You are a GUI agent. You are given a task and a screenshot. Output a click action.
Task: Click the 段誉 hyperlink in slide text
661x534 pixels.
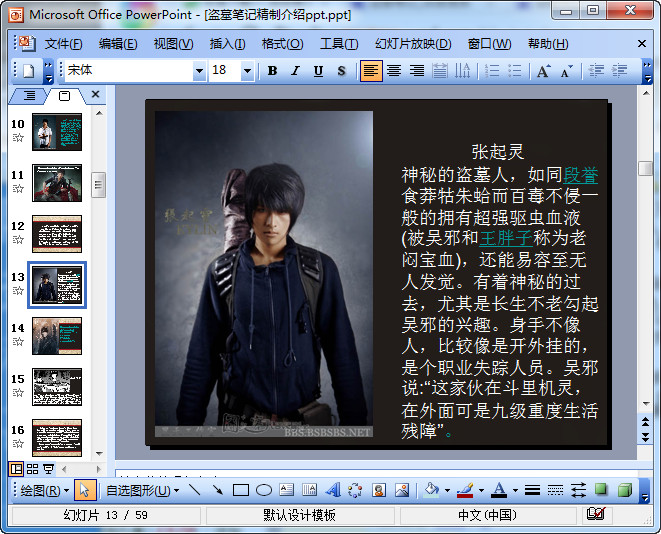click(x=581, y=174)
